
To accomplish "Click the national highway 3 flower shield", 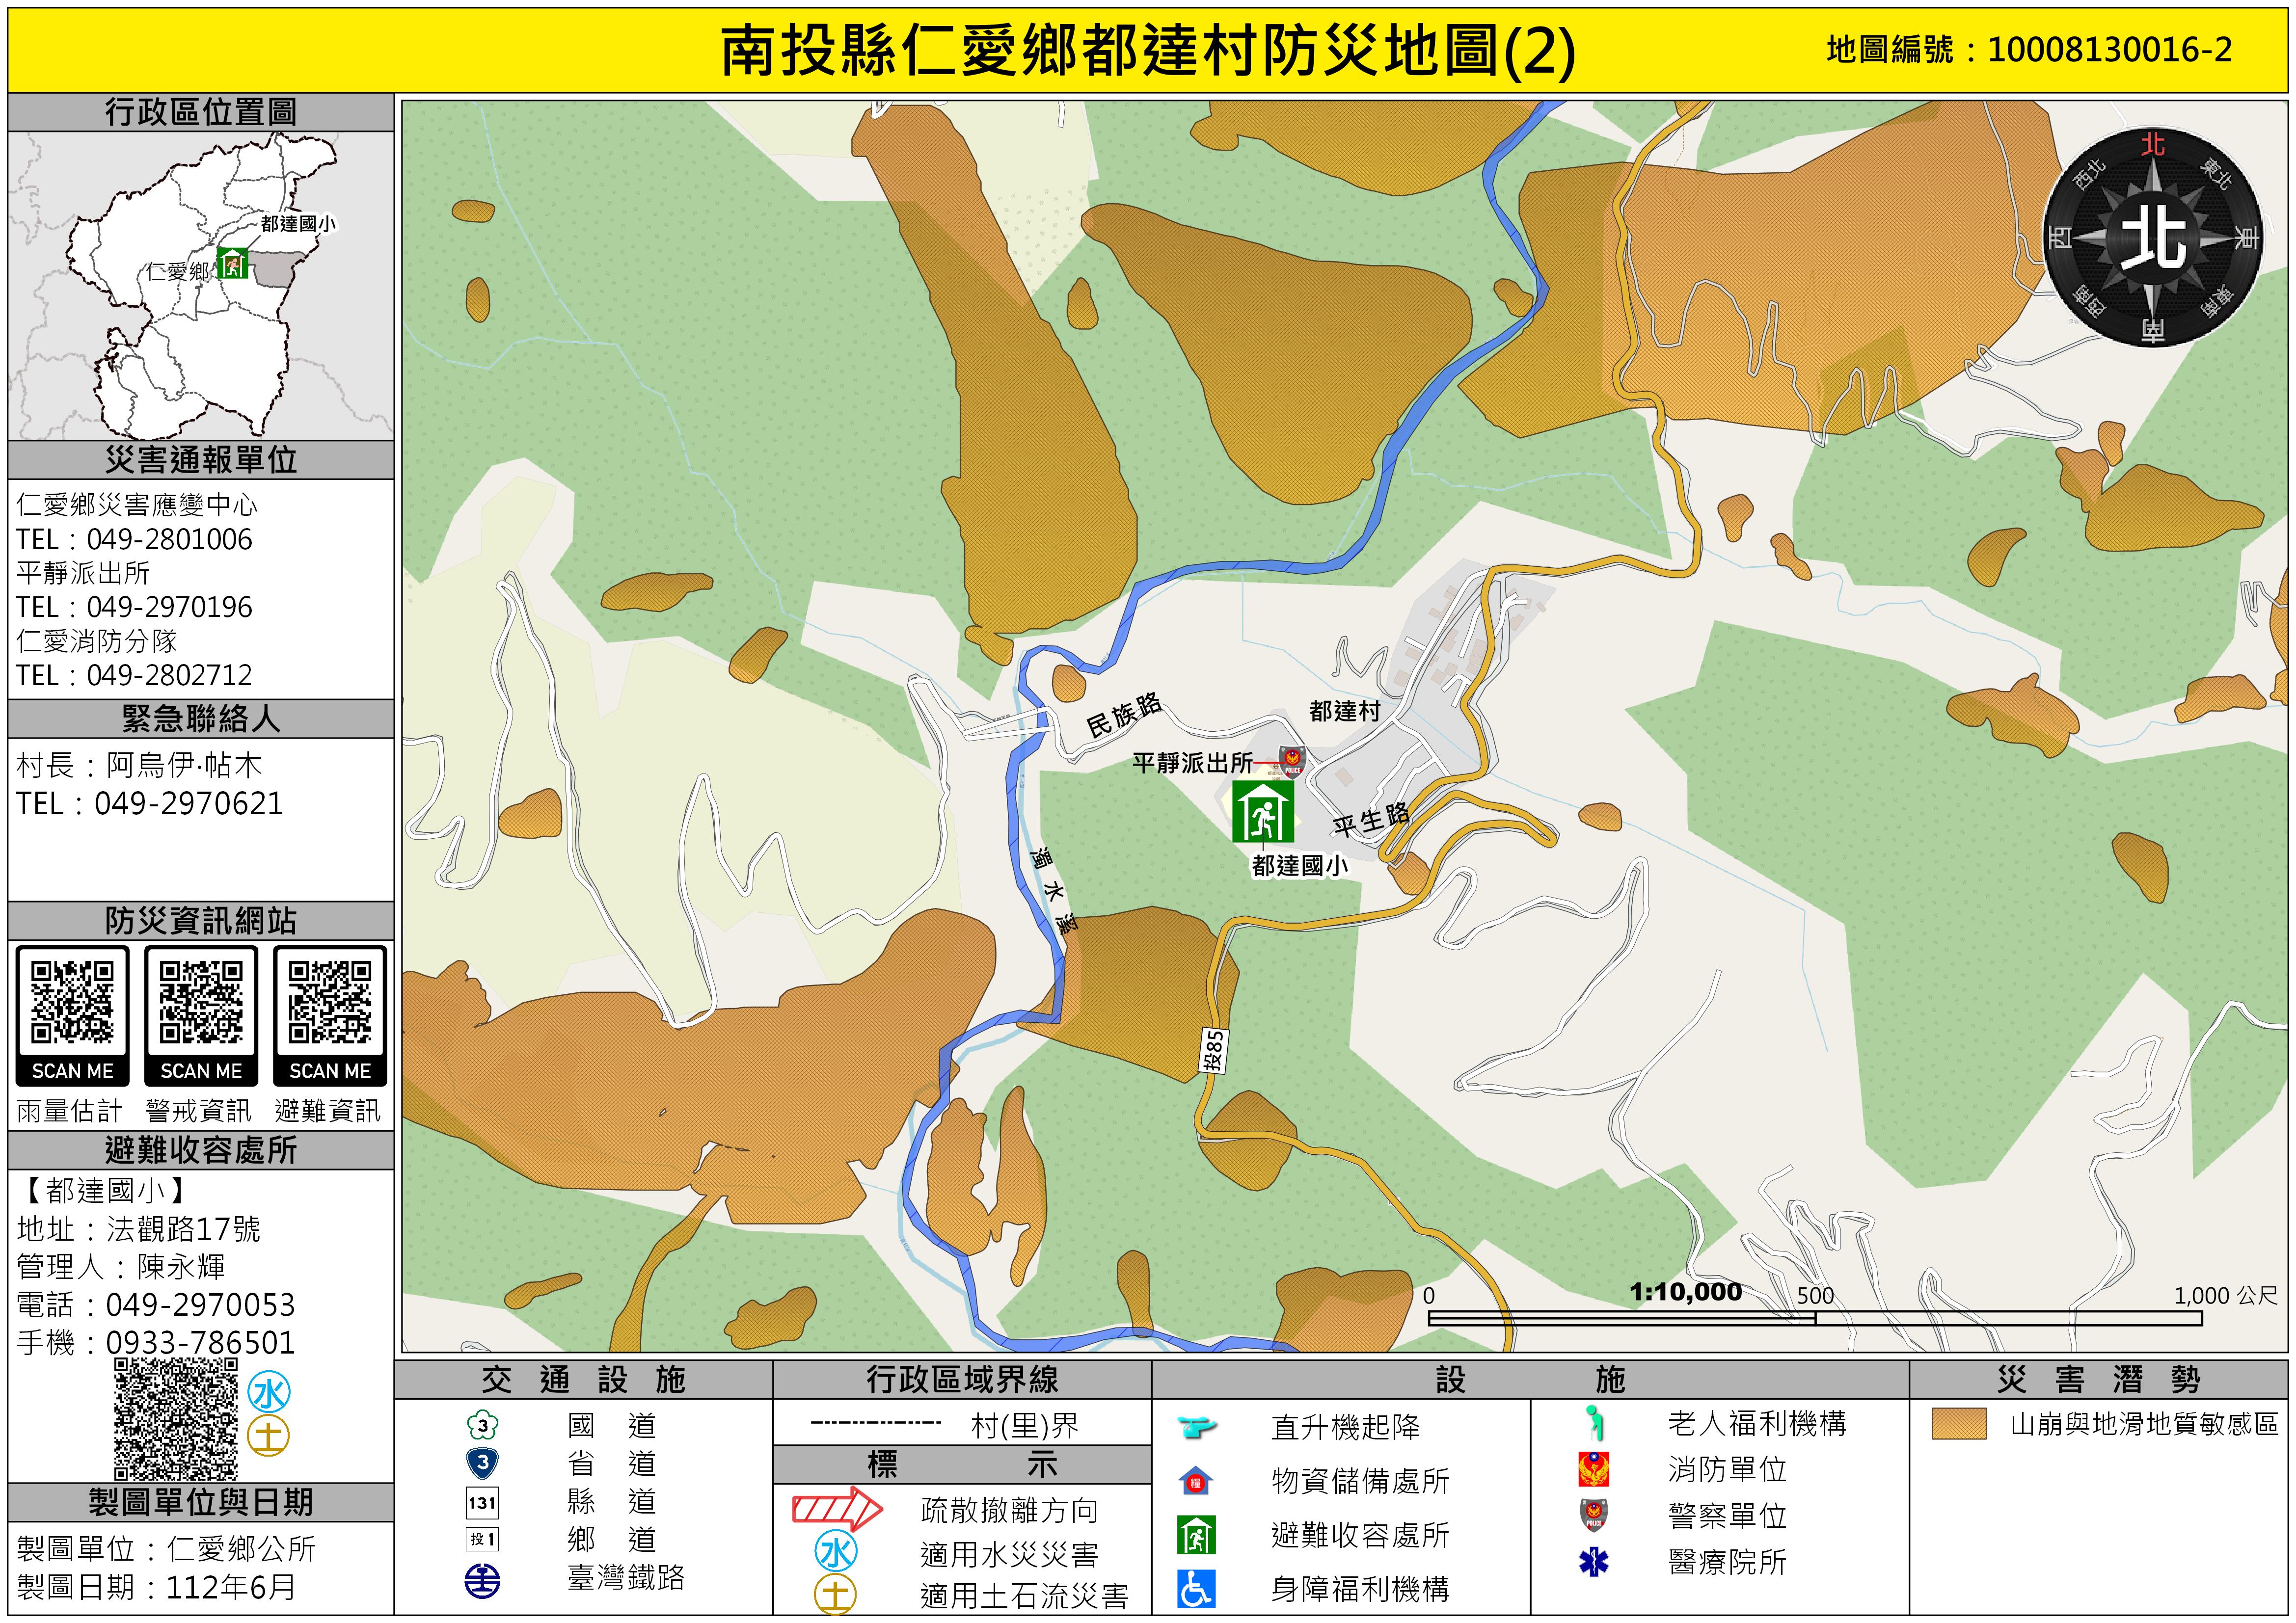I will point(482,1425).
